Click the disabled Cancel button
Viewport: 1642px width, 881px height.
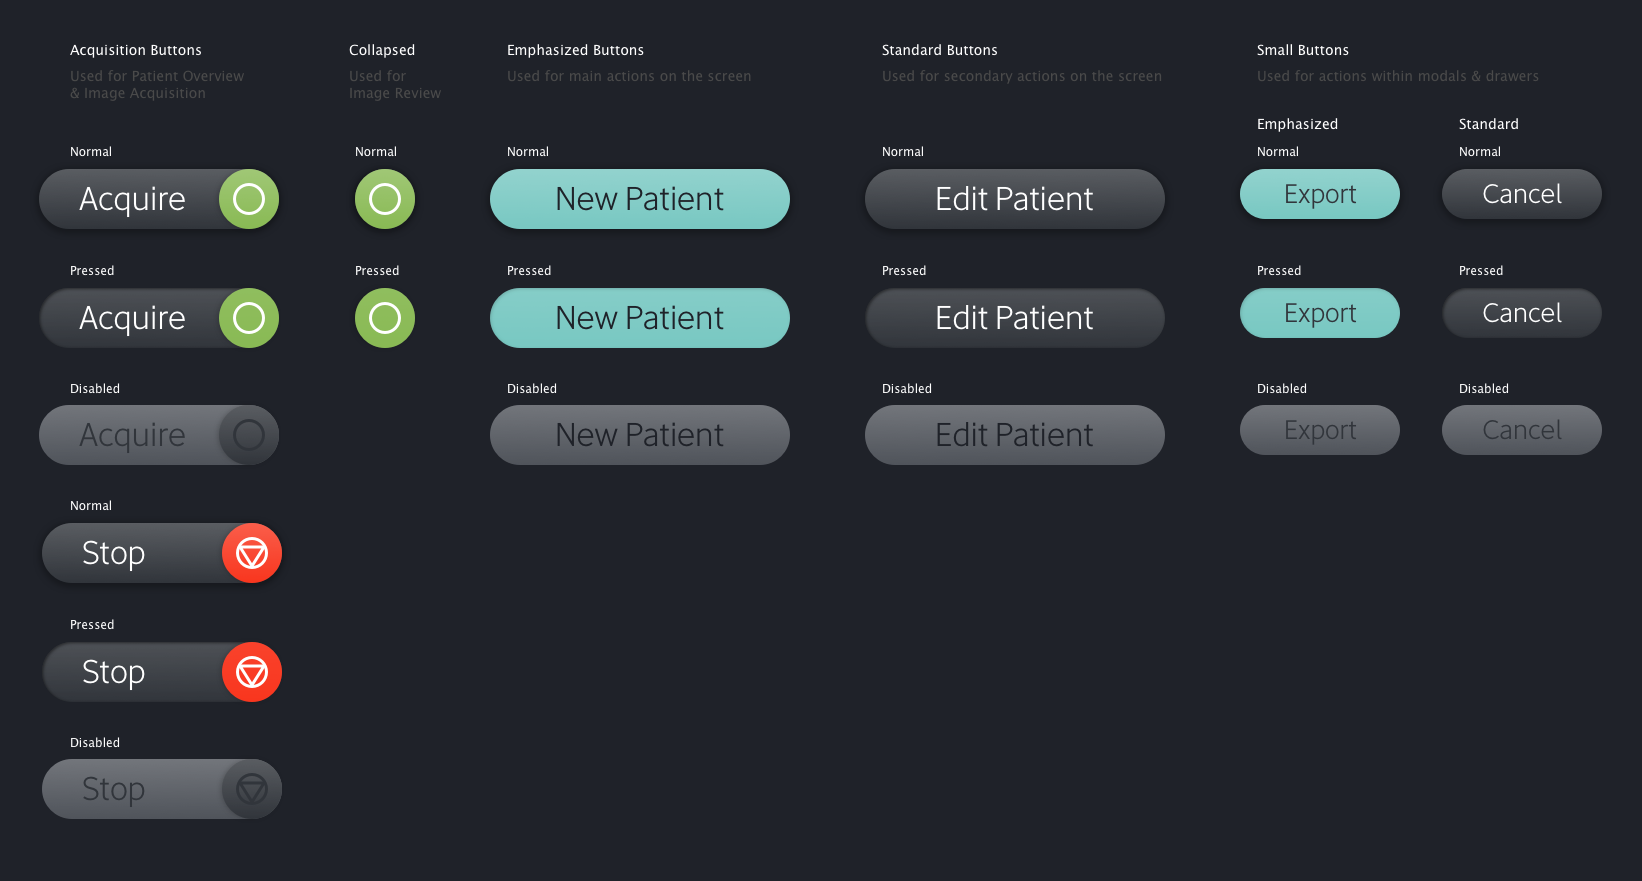1522,430
